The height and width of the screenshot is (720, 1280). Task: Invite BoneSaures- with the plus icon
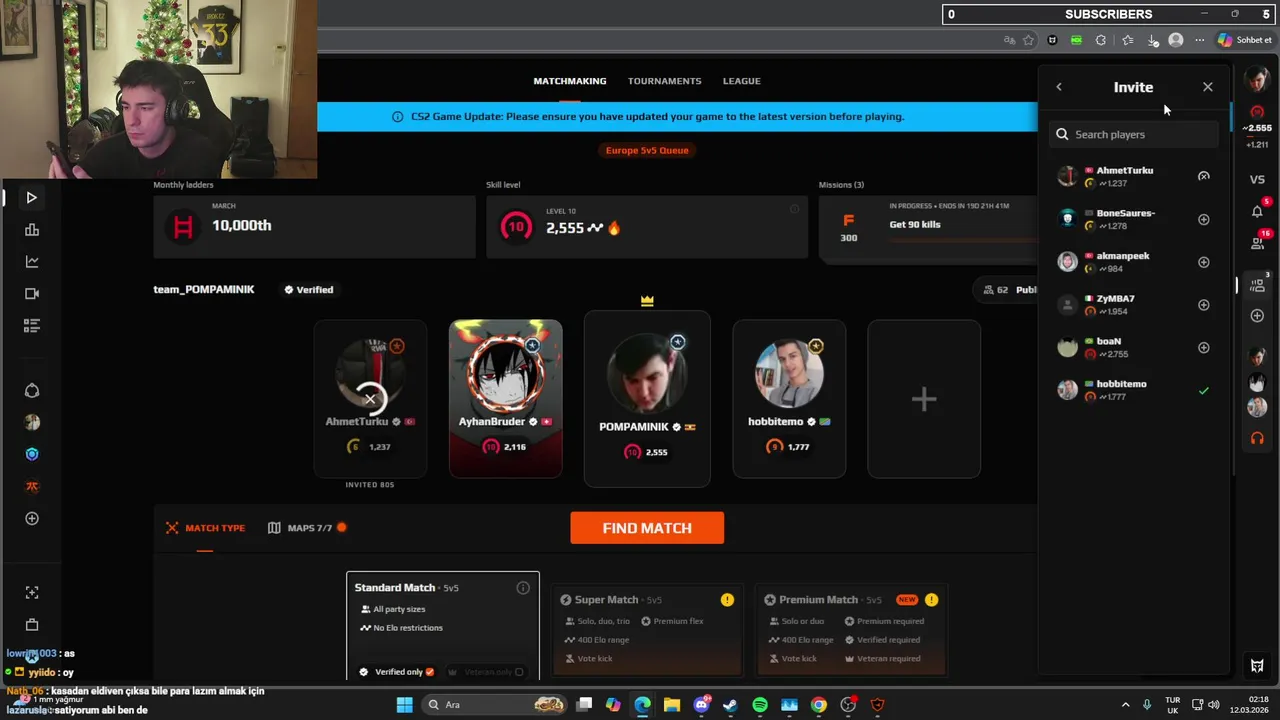1204,219
